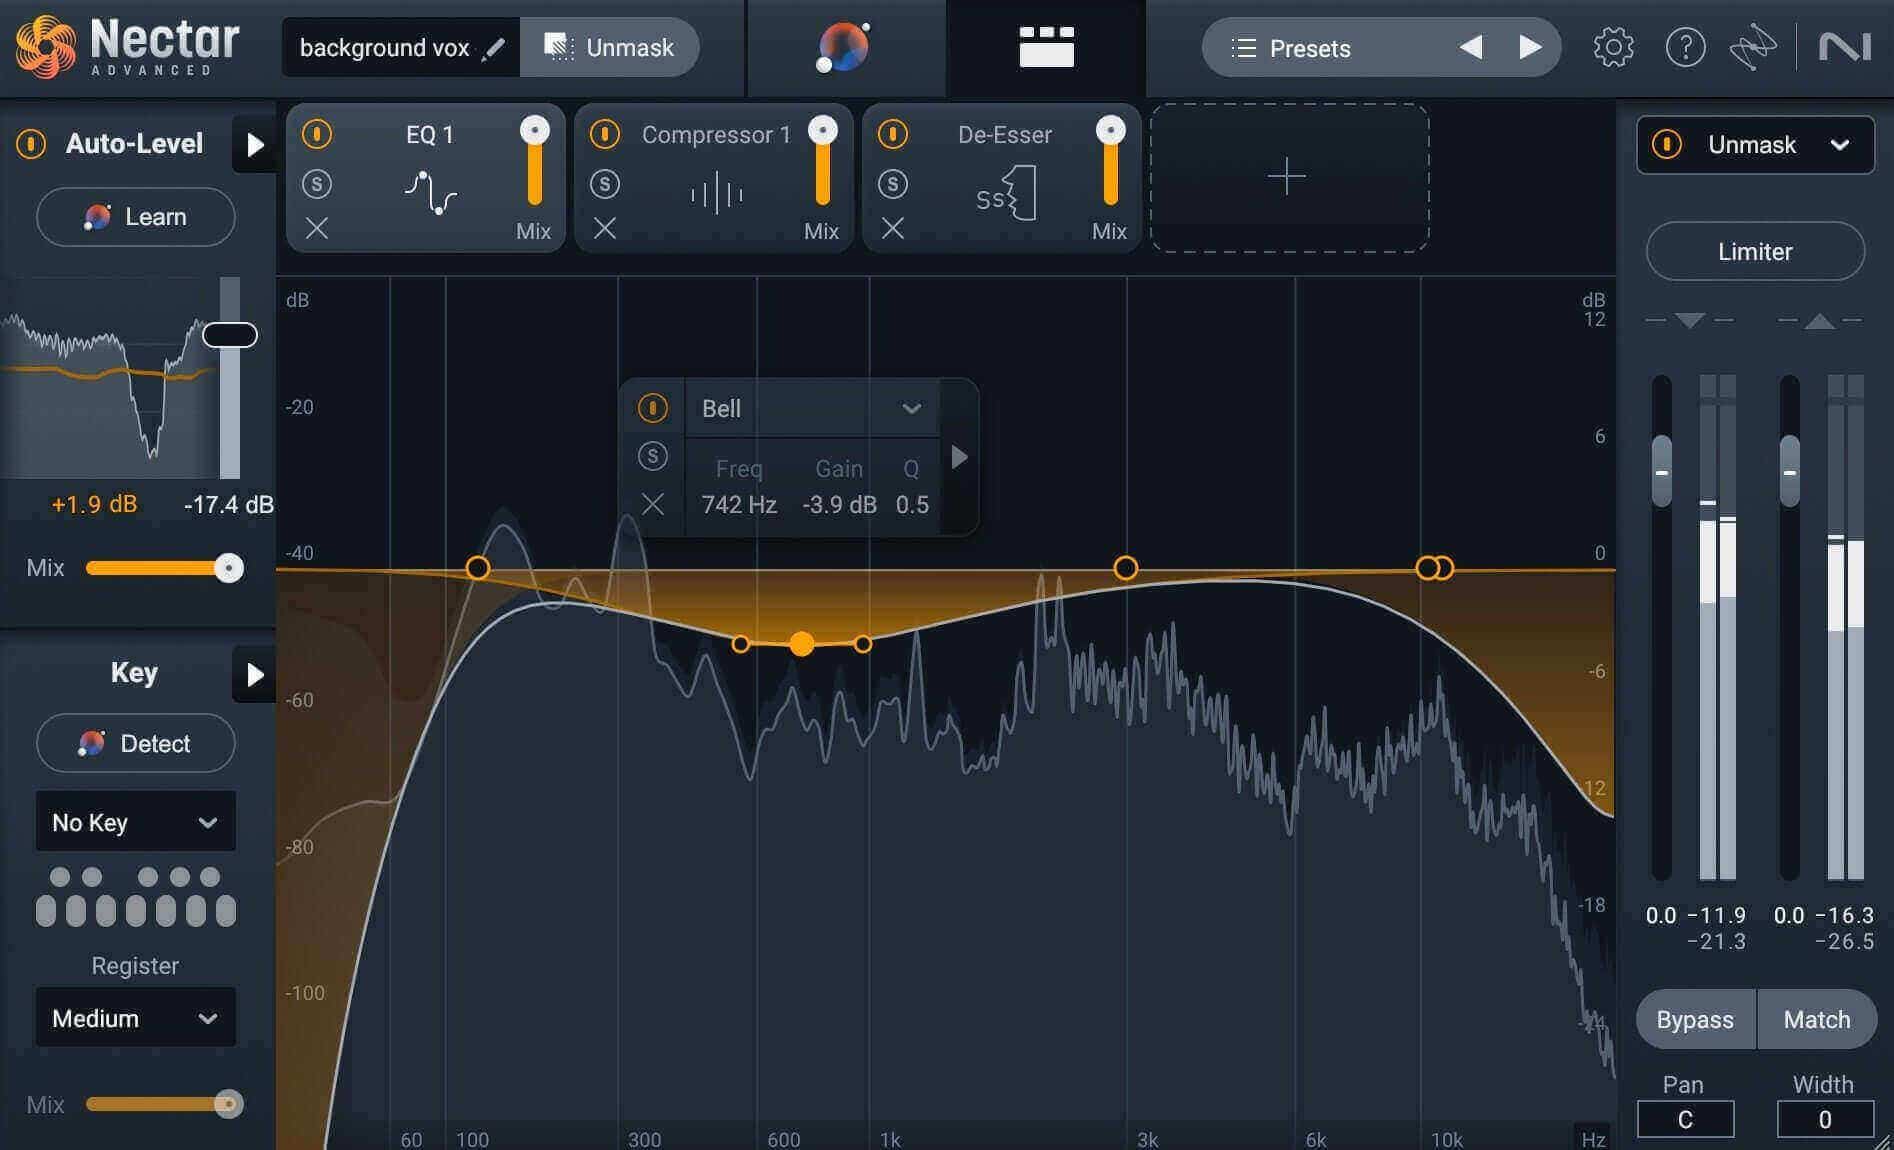1894x1150 pixels.
Task: Open the No Key dropdown
Action: 136,821
